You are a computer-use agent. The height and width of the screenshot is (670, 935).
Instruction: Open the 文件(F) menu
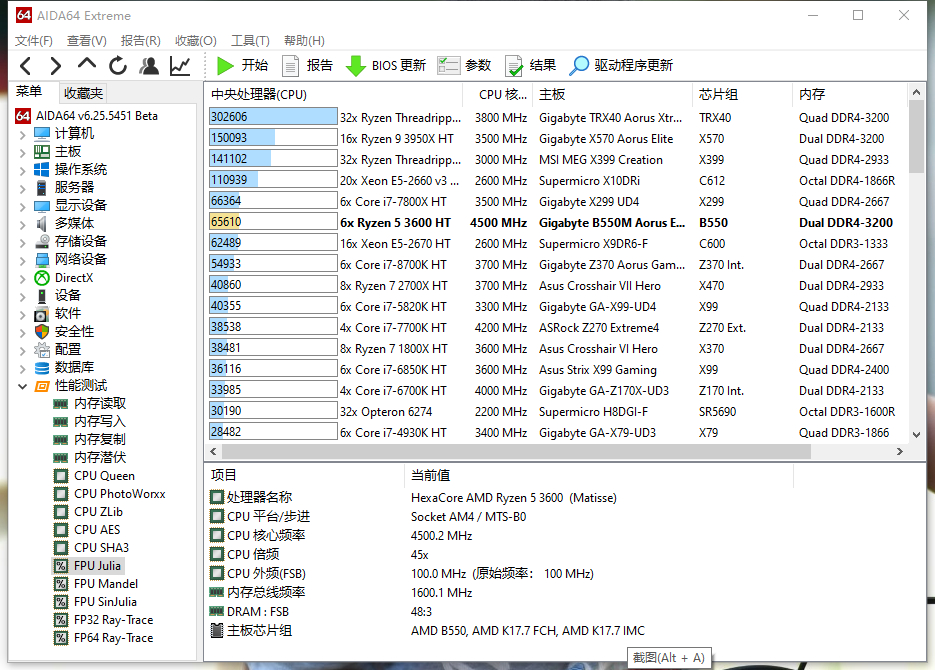point(34,41)
